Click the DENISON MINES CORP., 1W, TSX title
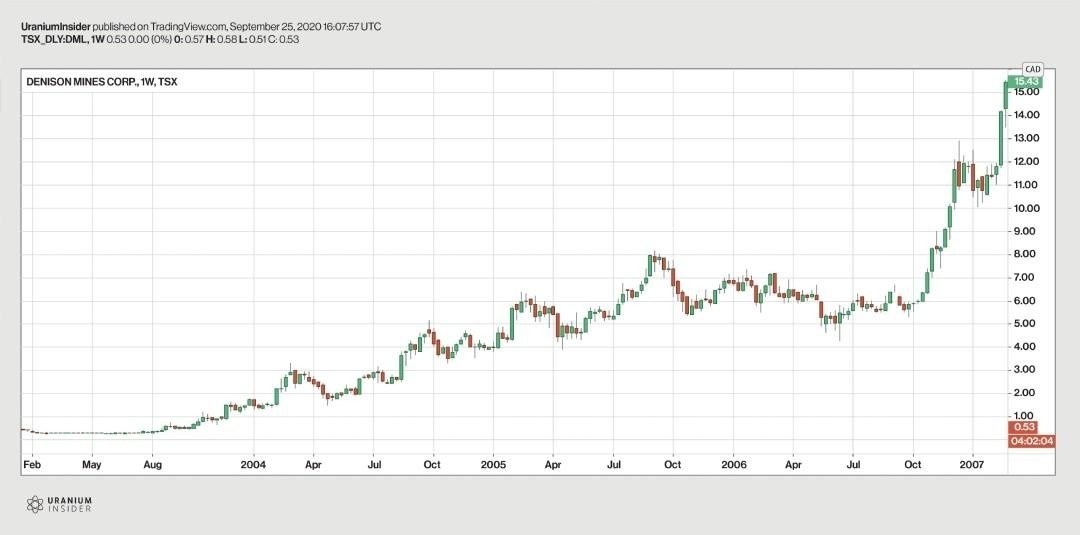The height and width of the screenshot is (535, 1080). [x=101, y=81]
